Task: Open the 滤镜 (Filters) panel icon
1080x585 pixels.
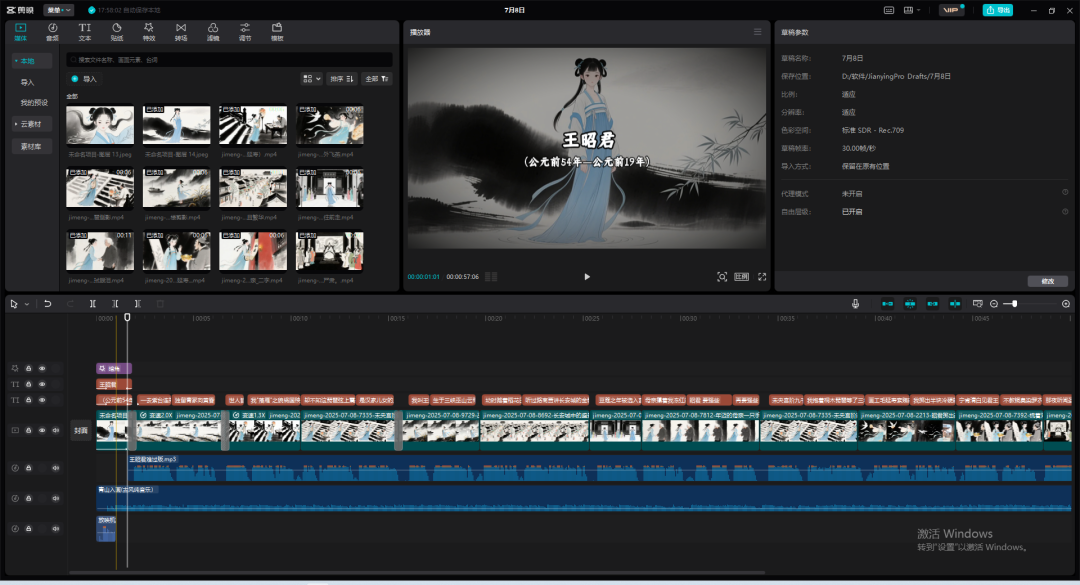Action: point(212,31)
